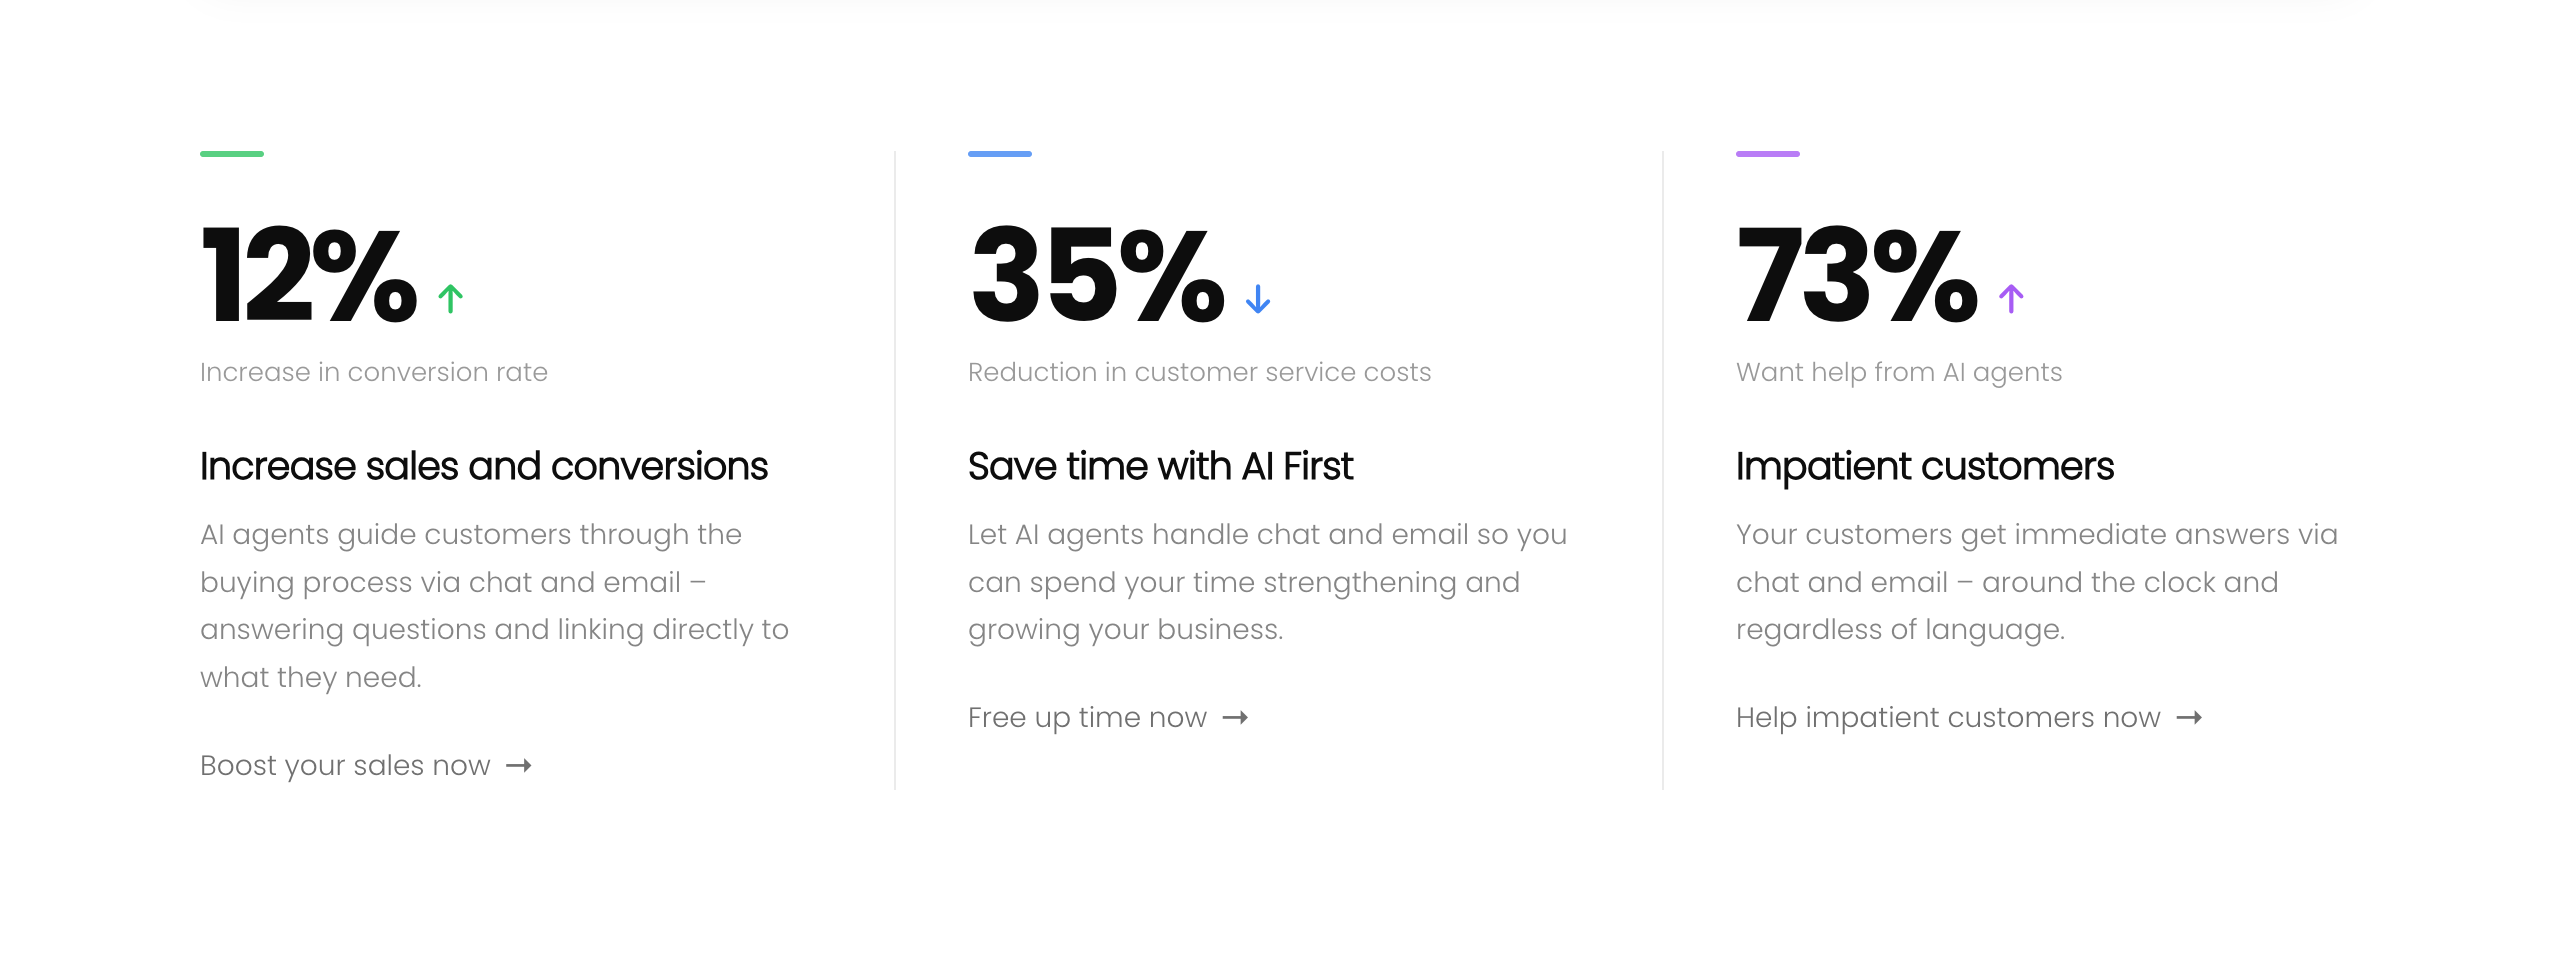Follow the Free up time now link

click(1087, 718)
